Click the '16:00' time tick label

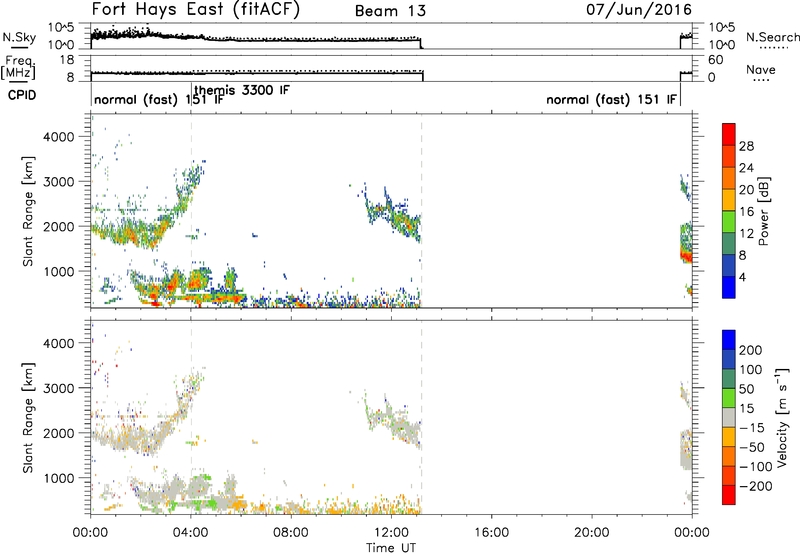(x=491, y=533)
